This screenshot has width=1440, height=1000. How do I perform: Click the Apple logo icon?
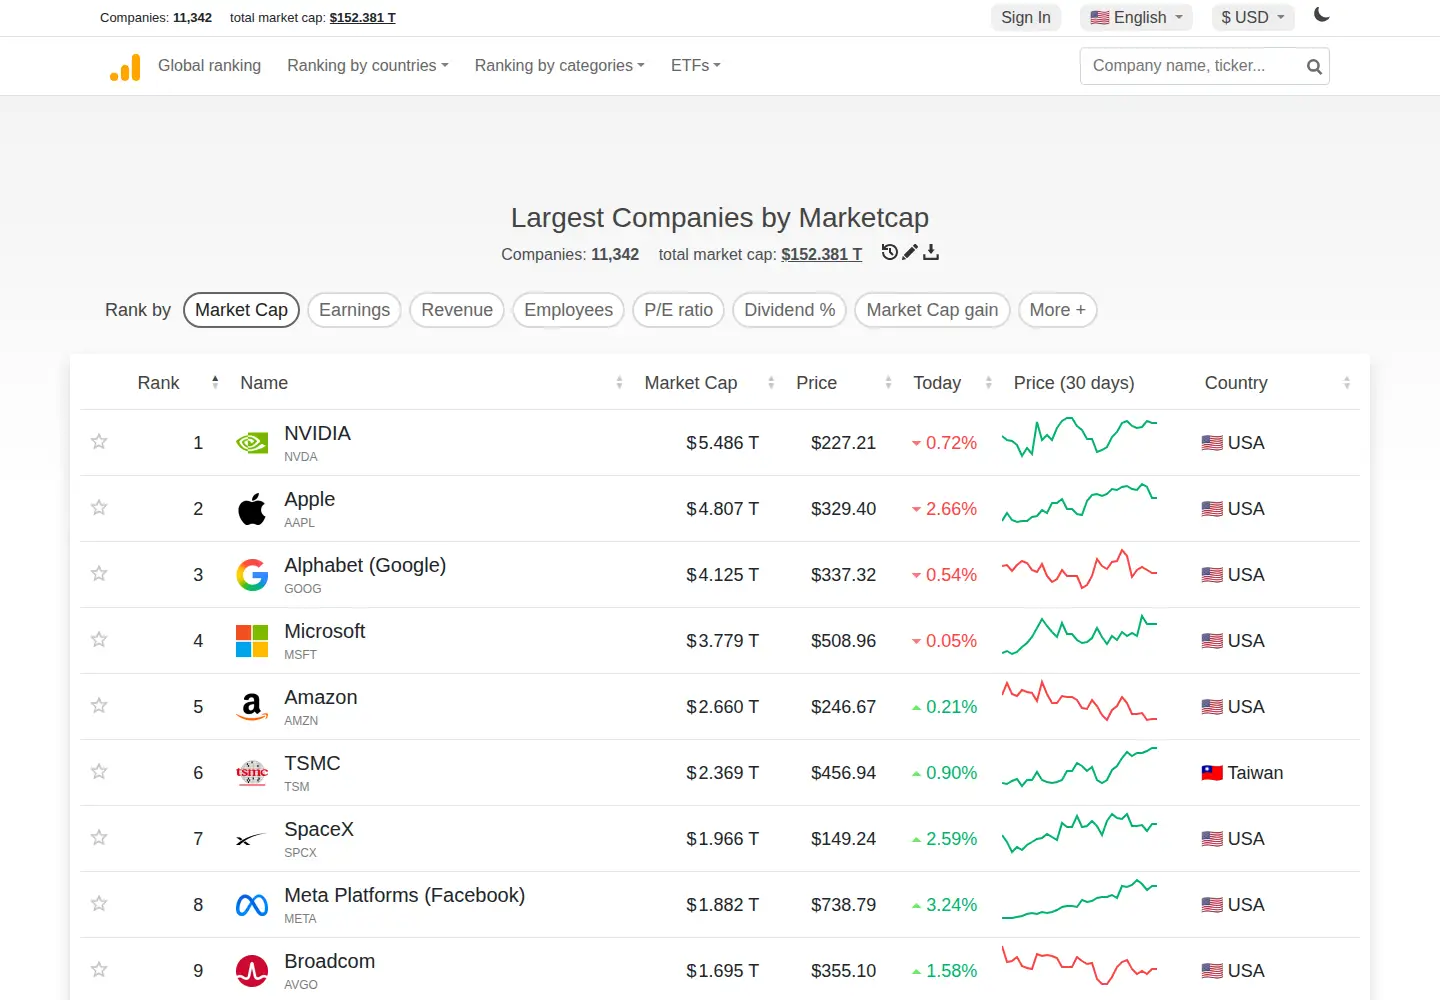coord(252,508)
